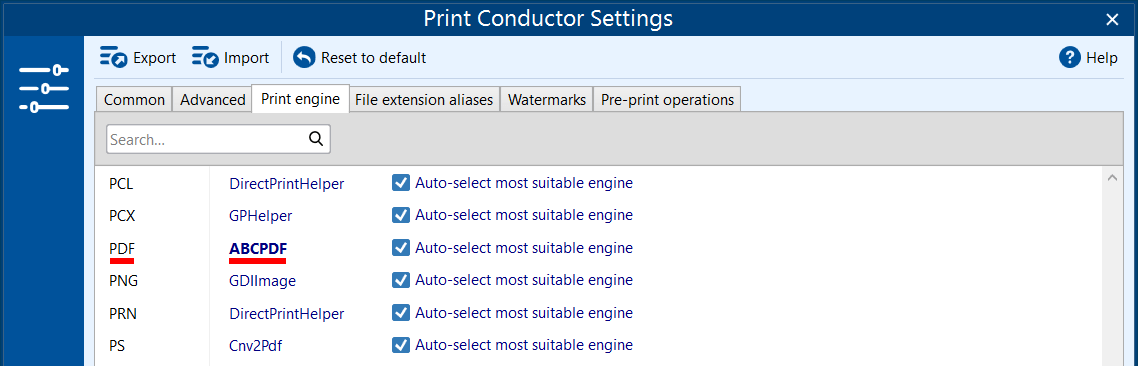Open the Cnv2Pdf engine dropdown for PS
The height and width of the screenshot is (366, 1138).
(255, 346)
